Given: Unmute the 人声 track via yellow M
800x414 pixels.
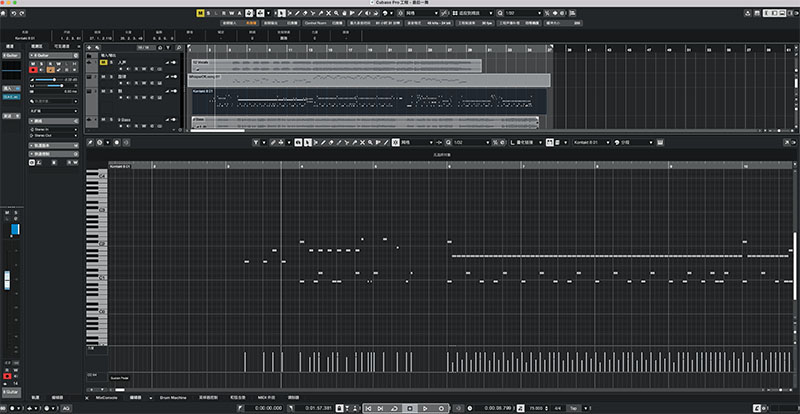Looking at the screenshot, I should click(x=104, y=62).
